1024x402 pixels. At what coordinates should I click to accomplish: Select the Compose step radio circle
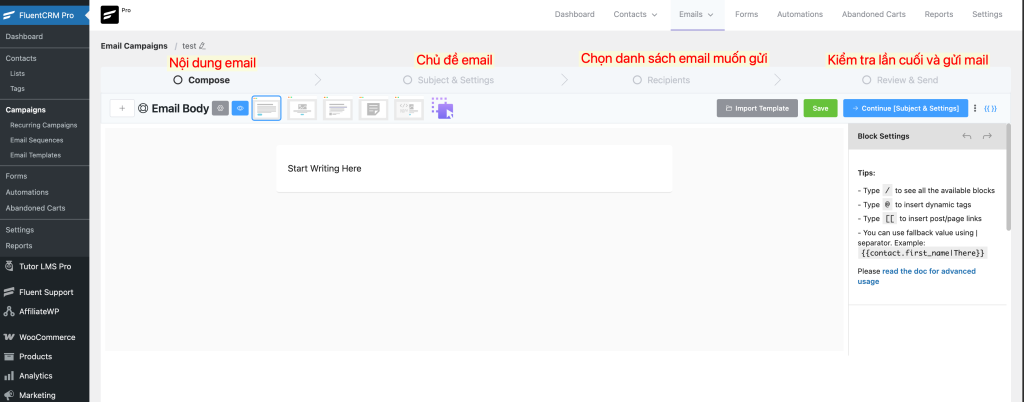click(x=178, y=80)
